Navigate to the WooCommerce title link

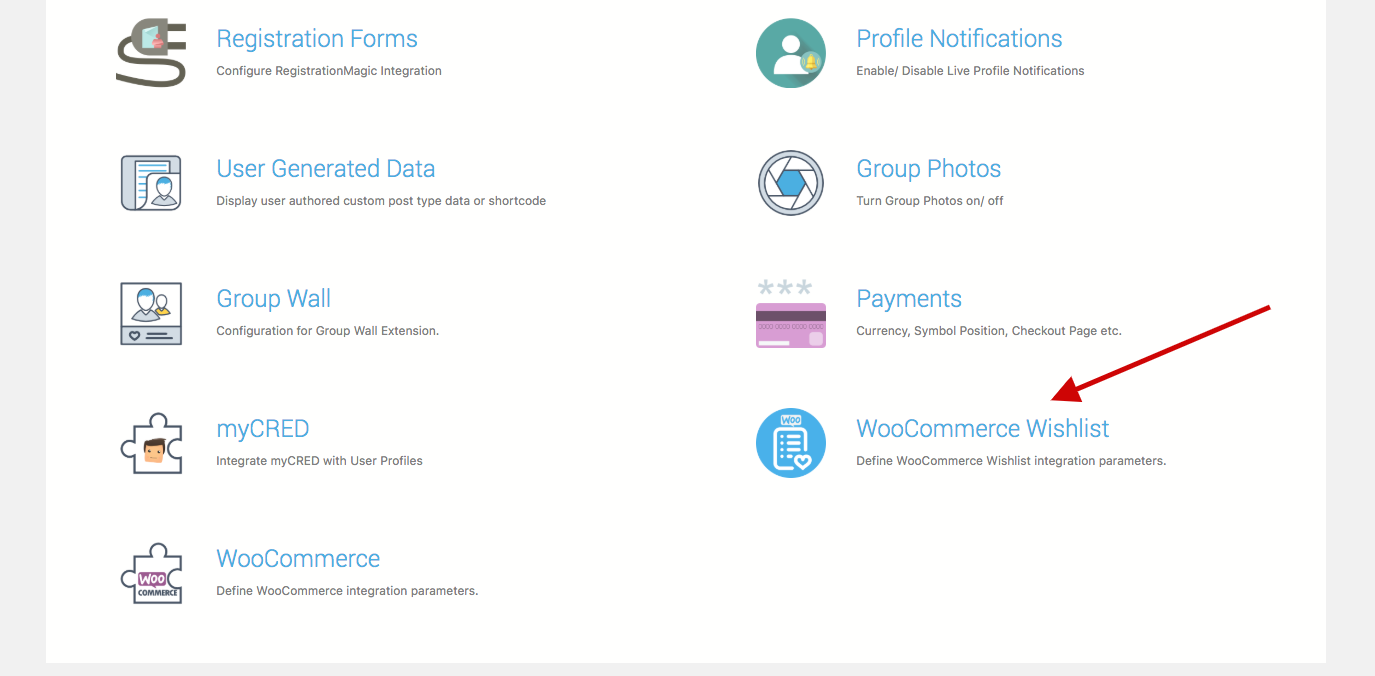[298, 559]
